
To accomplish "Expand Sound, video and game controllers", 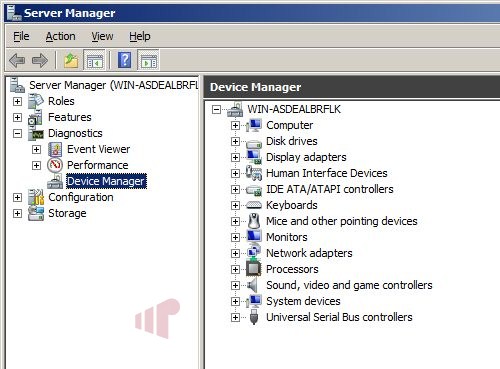I will [x=235, y=285].
